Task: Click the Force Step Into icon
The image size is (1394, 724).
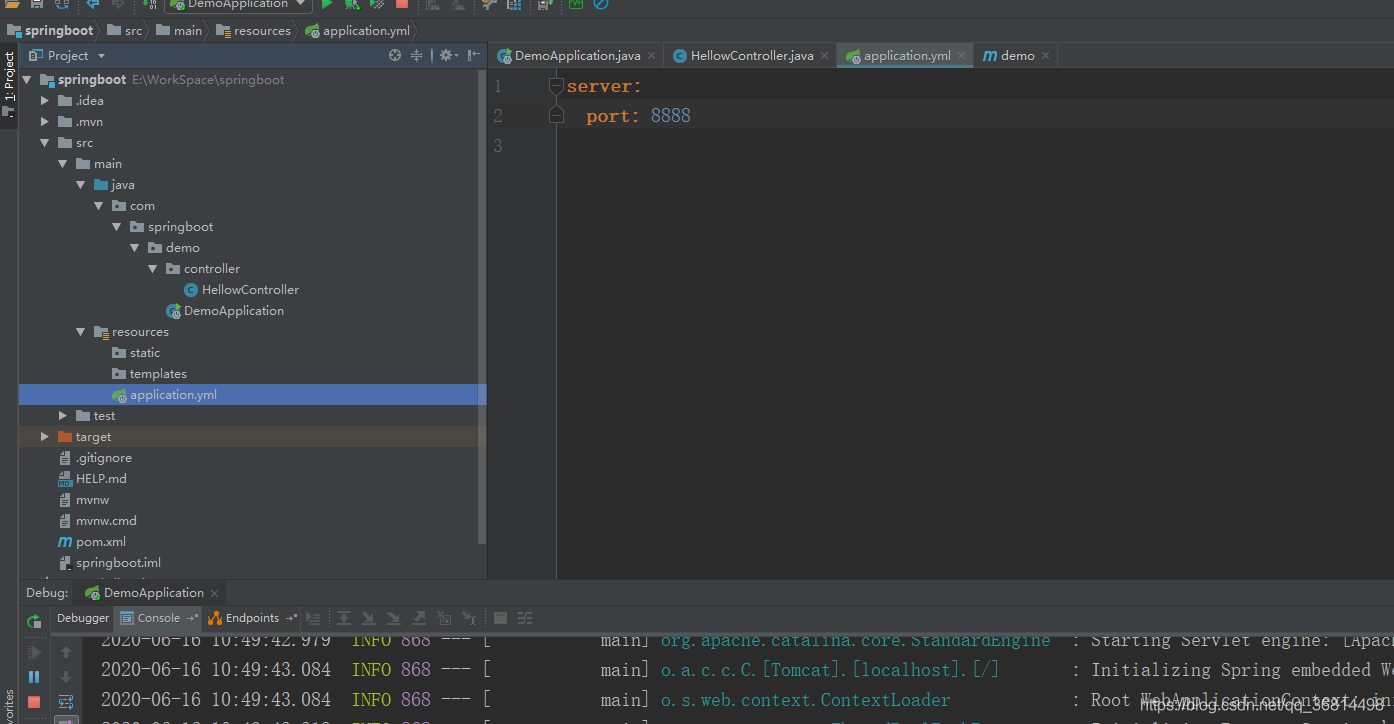Action: pyautogui.click(x=393, y=618)
